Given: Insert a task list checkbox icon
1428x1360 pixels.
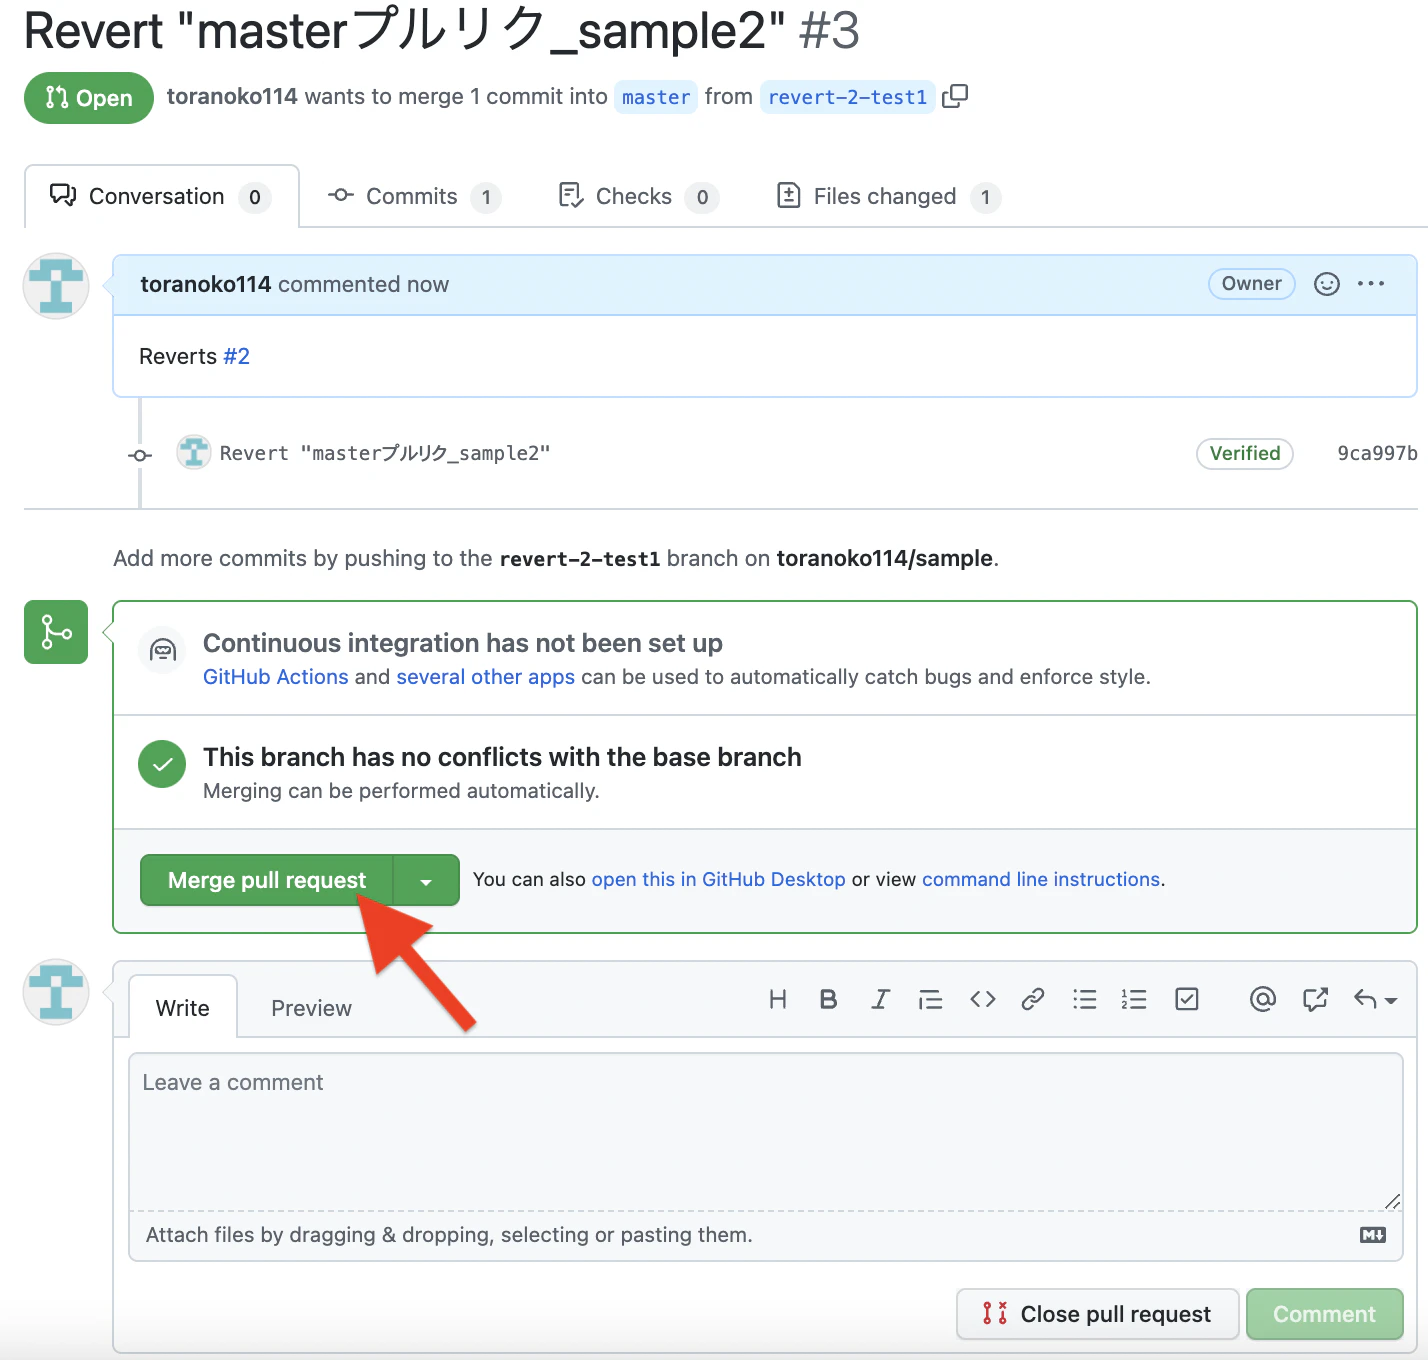Looking at the screenshot, I should (x=1187, y=999).
